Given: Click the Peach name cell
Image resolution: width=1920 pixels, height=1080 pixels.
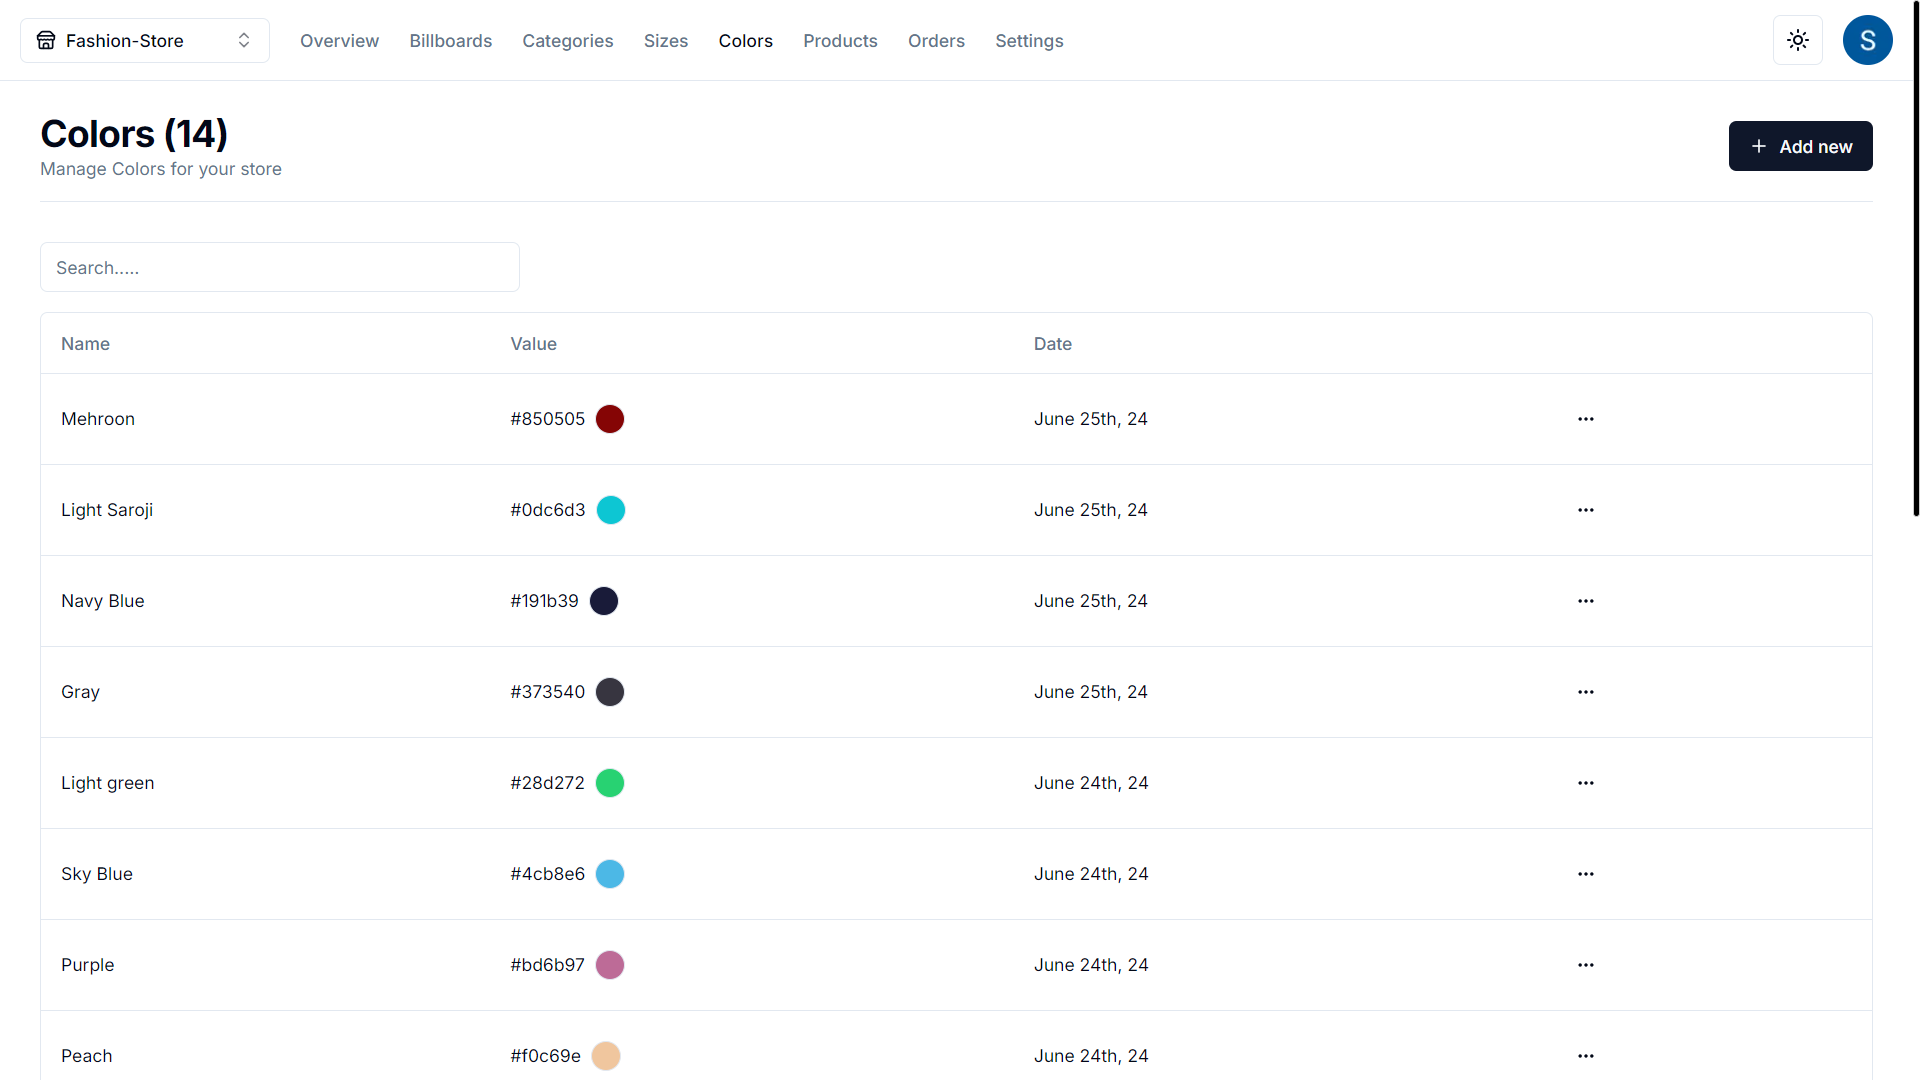Looking at the screenshot, I should click(x=87, y=1056).
